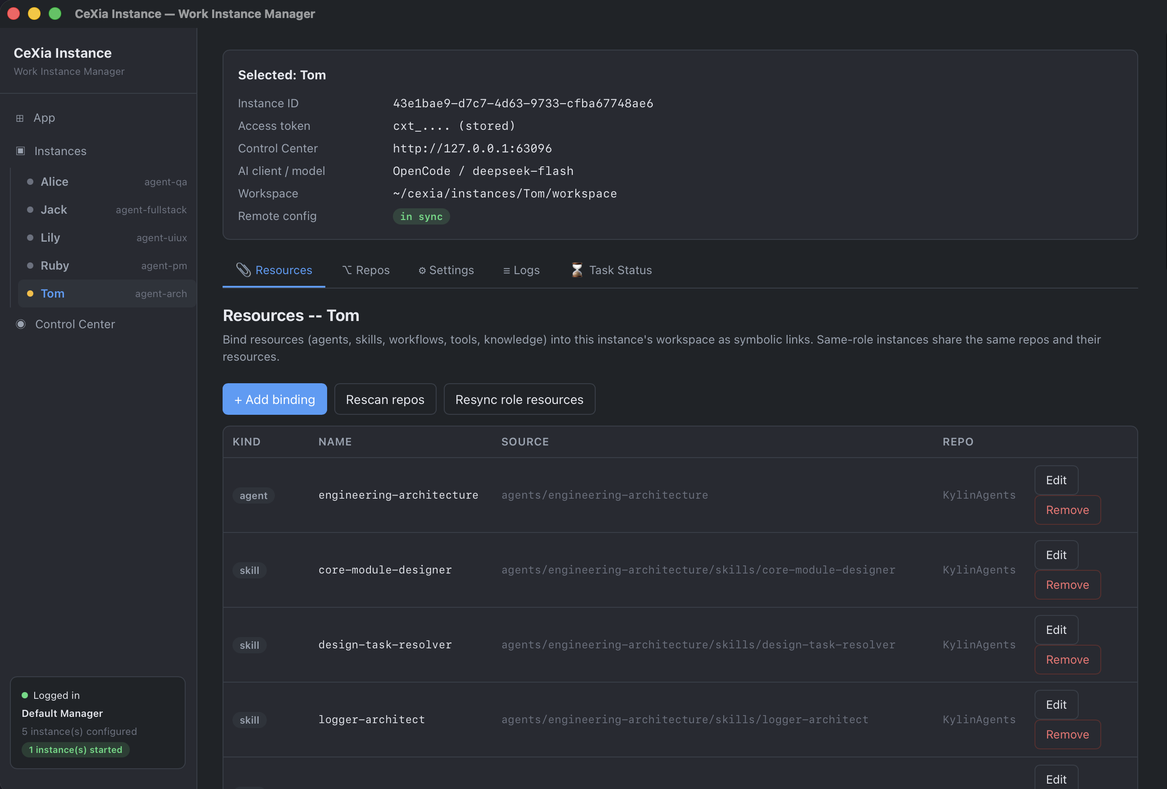Remove the logger-architect skill
The width and height of the screenshot is (1167, 789).
click(1067, 735)
